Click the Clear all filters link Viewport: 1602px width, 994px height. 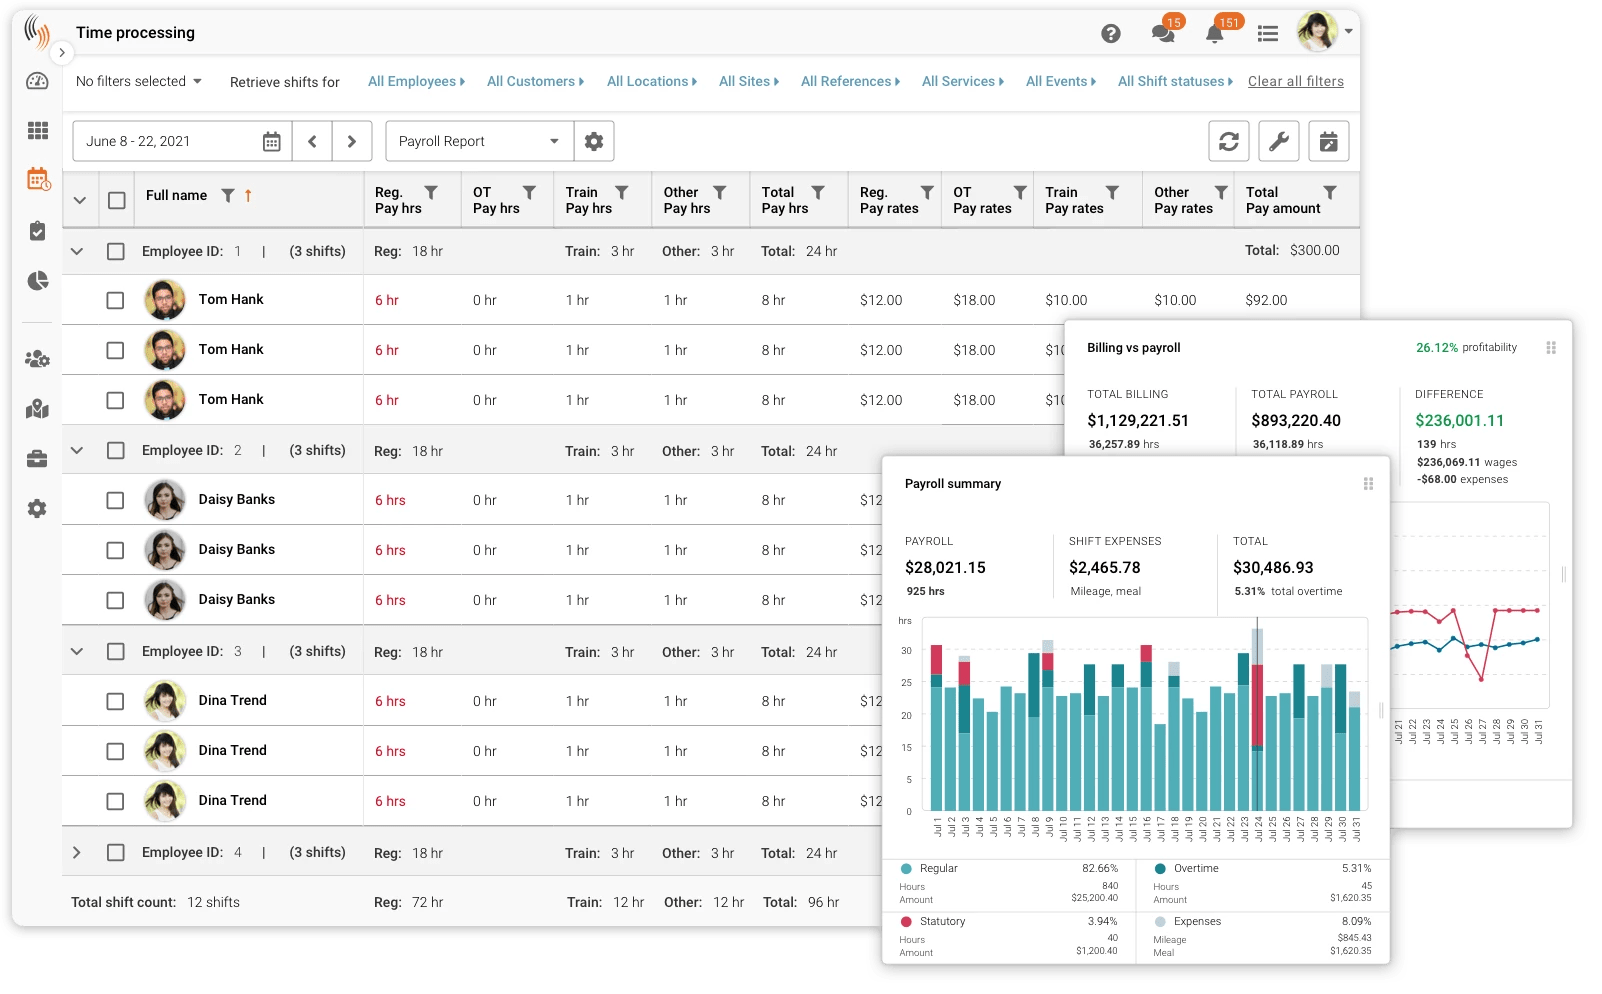[x=1295, y=81]
